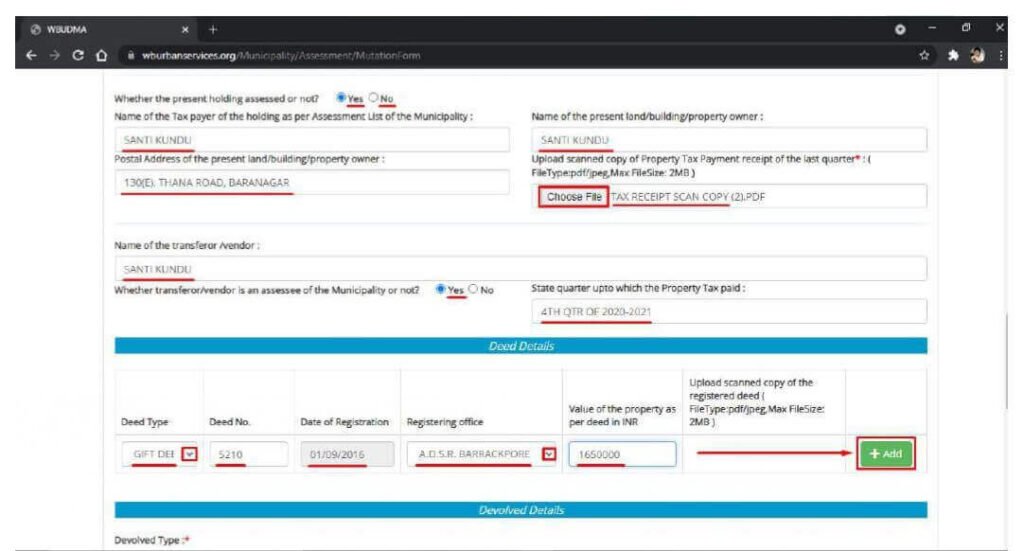Go back to the previous page
The height and width of the screenshot is (551, 1024).
point(31,55)
